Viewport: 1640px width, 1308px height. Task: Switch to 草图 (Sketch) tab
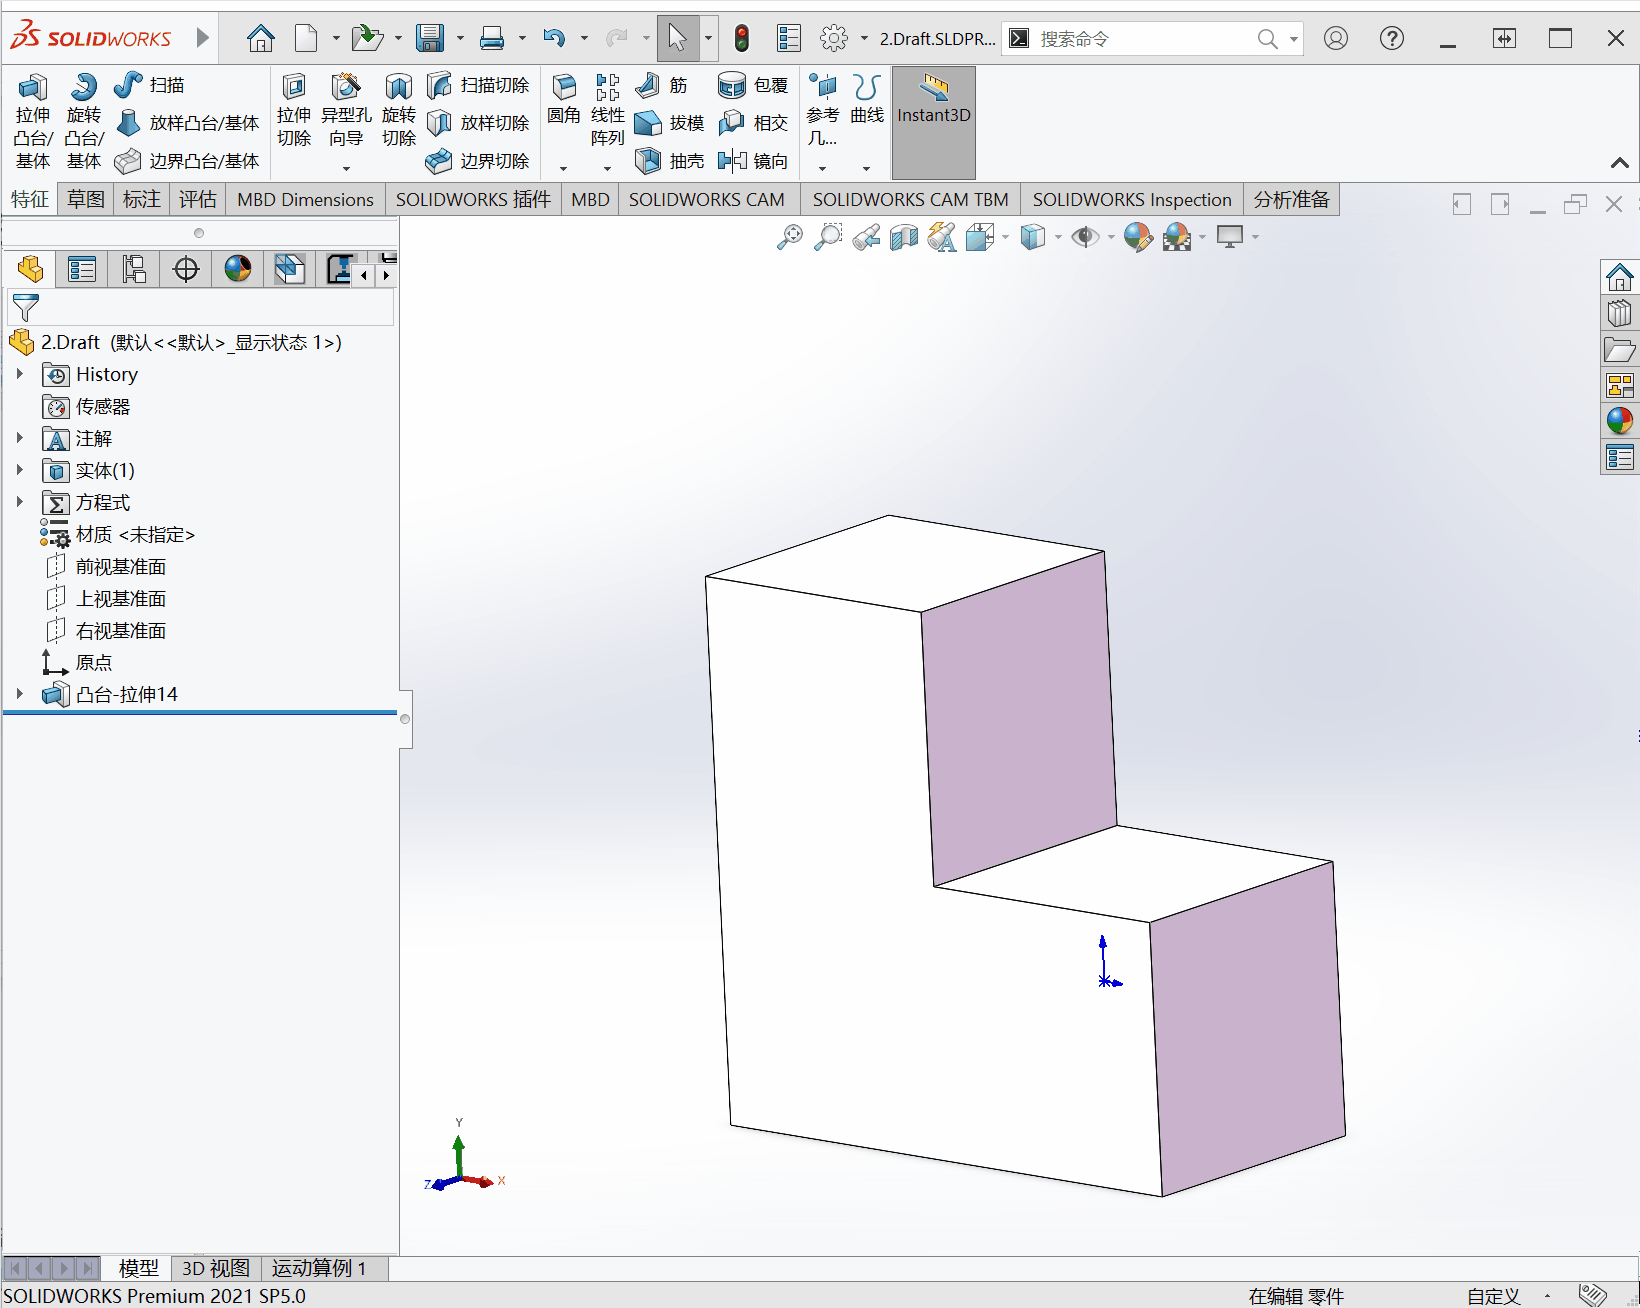click(86, 199)
